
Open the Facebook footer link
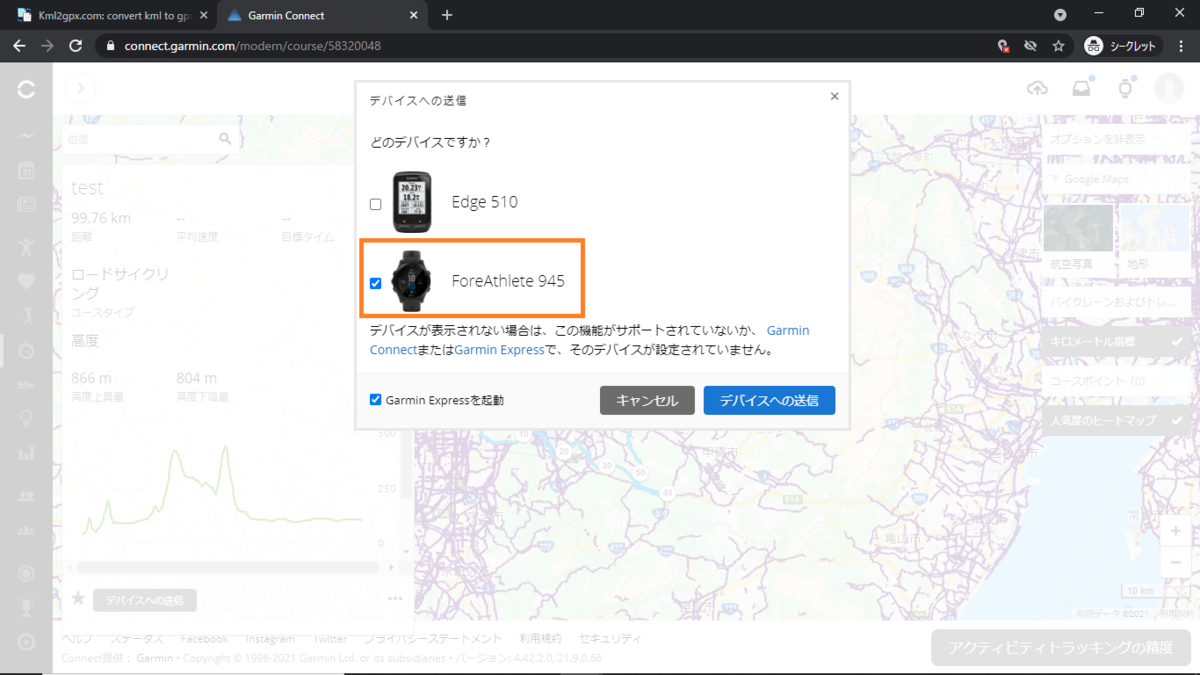[x=204, y=638]
